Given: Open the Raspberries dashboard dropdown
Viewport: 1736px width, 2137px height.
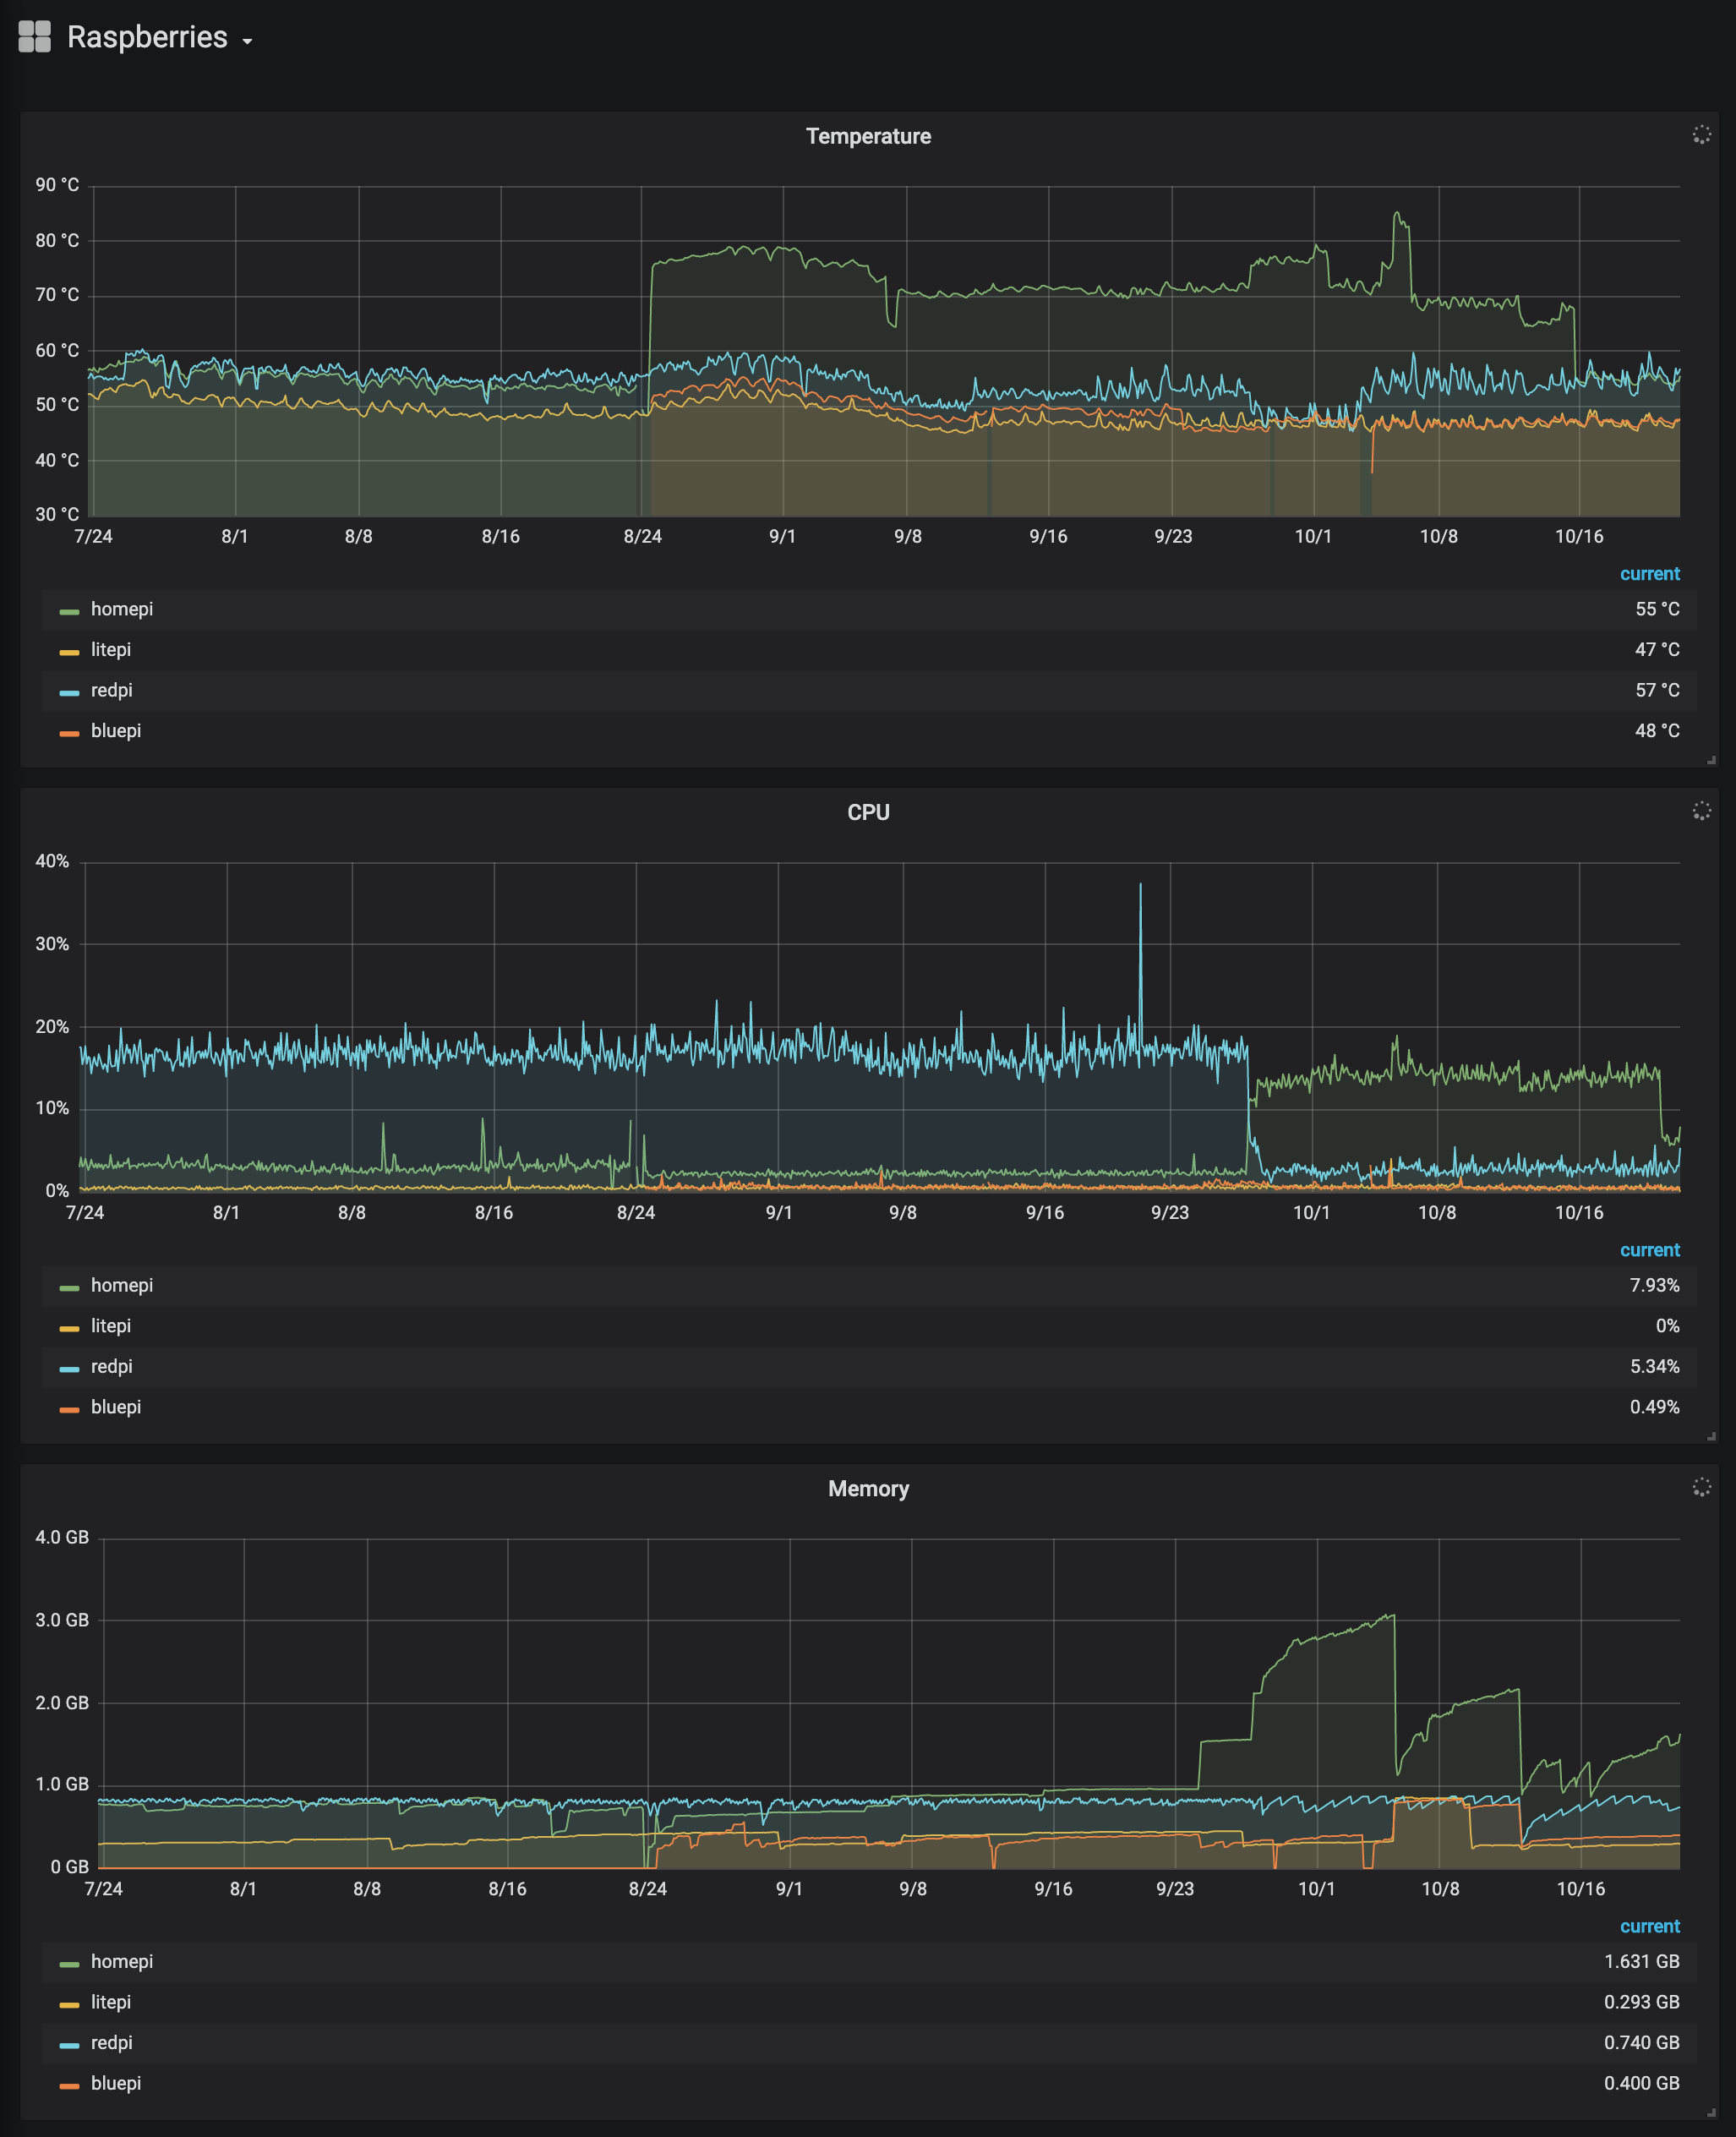Looking at the screenshot, I should tap(247, 41).
